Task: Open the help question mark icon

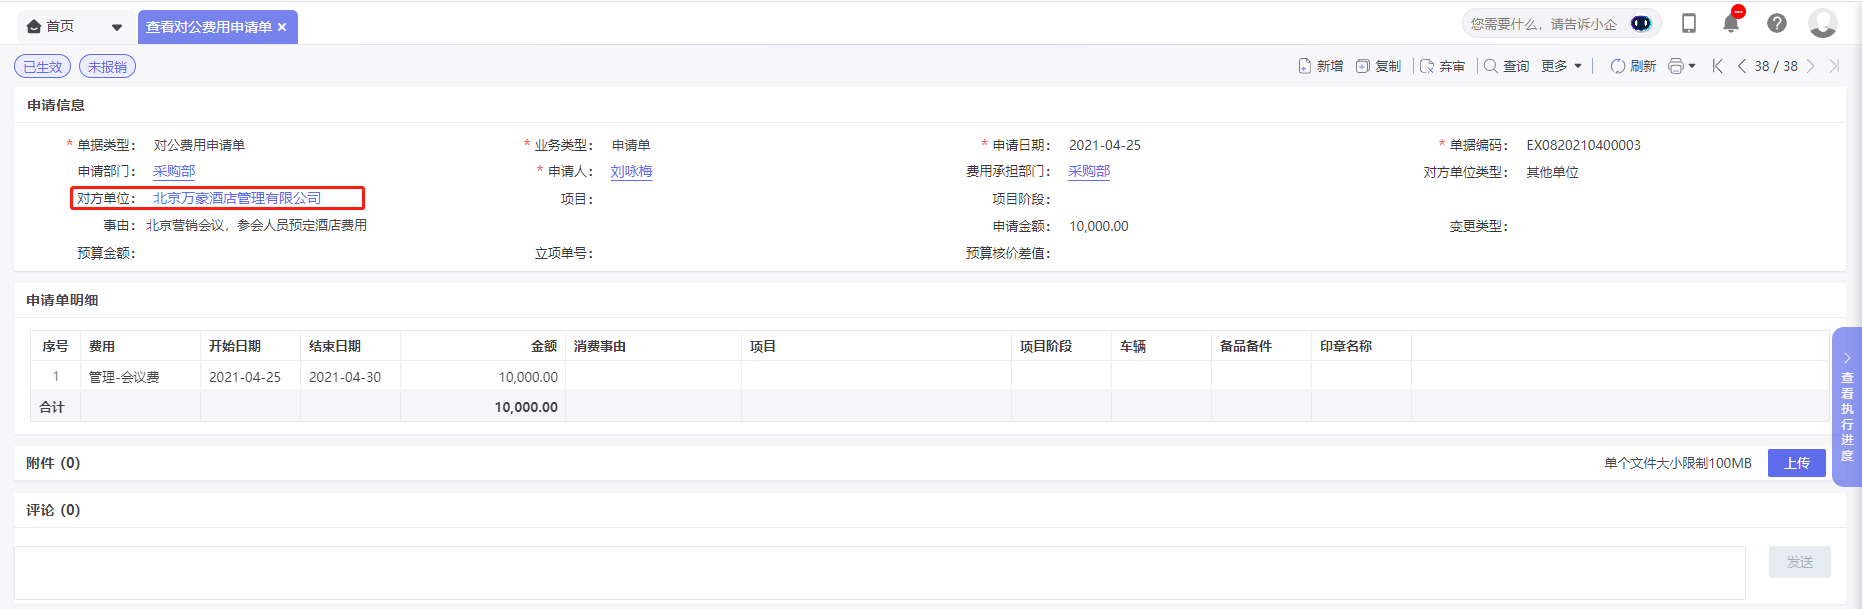Action: tap(1776, 24)
